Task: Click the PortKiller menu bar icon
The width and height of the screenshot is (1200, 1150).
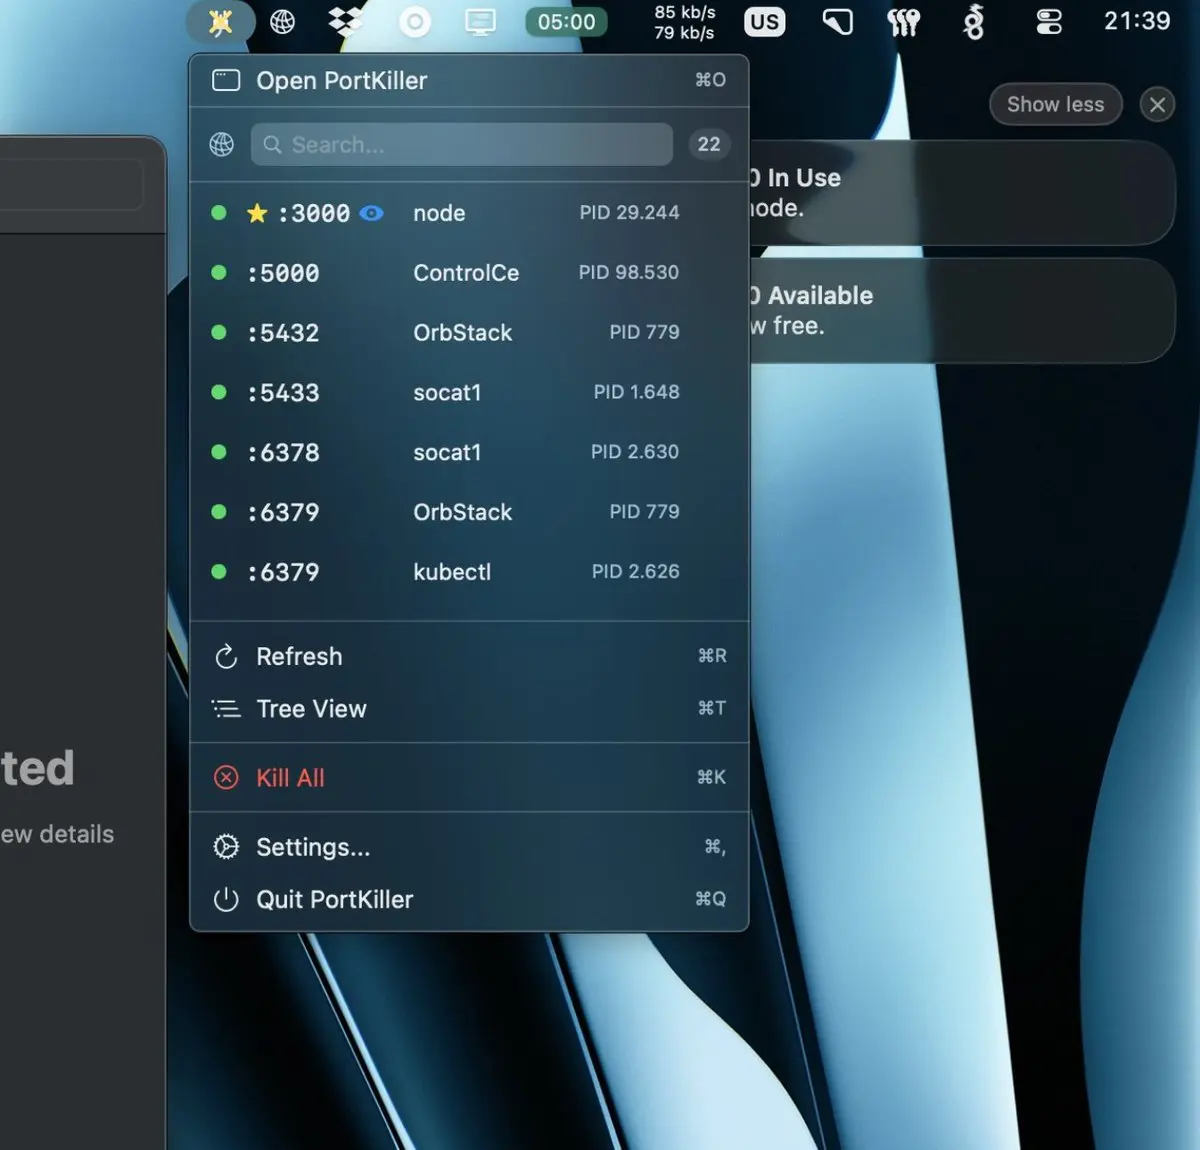Action: point(220,22)
